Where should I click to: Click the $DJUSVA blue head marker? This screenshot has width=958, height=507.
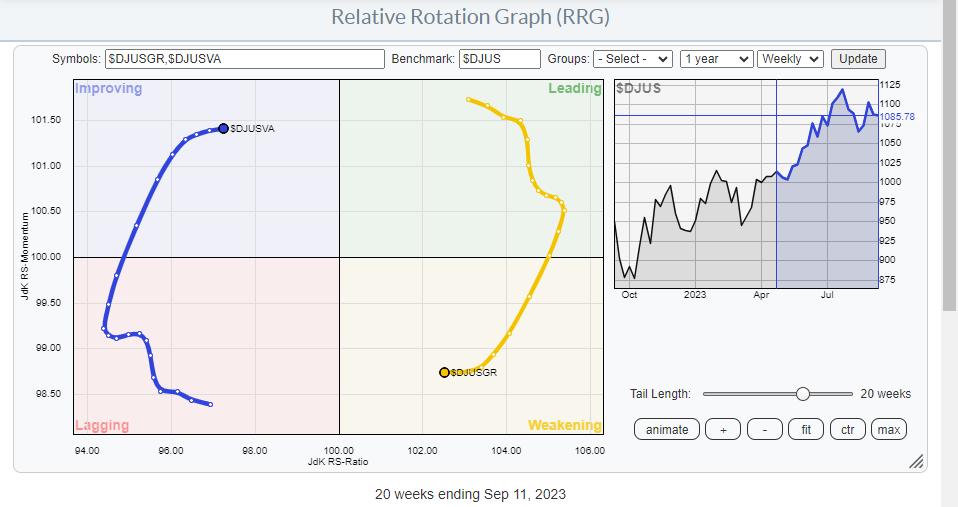click(x=223, y=128)
